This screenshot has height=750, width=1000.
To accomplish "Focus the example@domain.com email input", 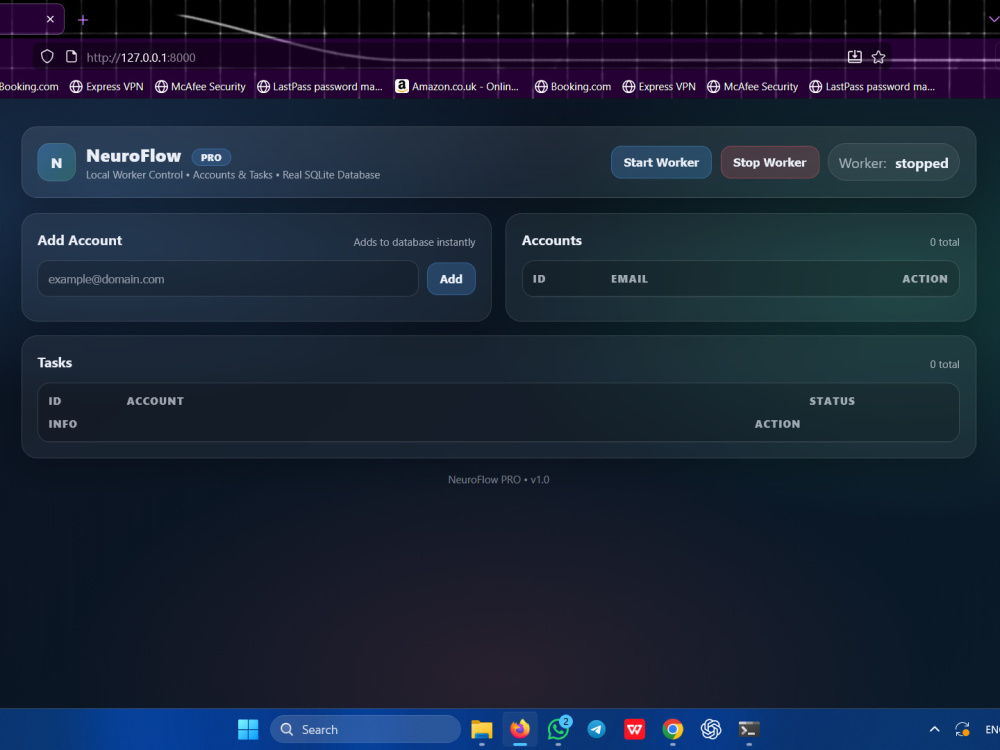I will click(228, 279).
